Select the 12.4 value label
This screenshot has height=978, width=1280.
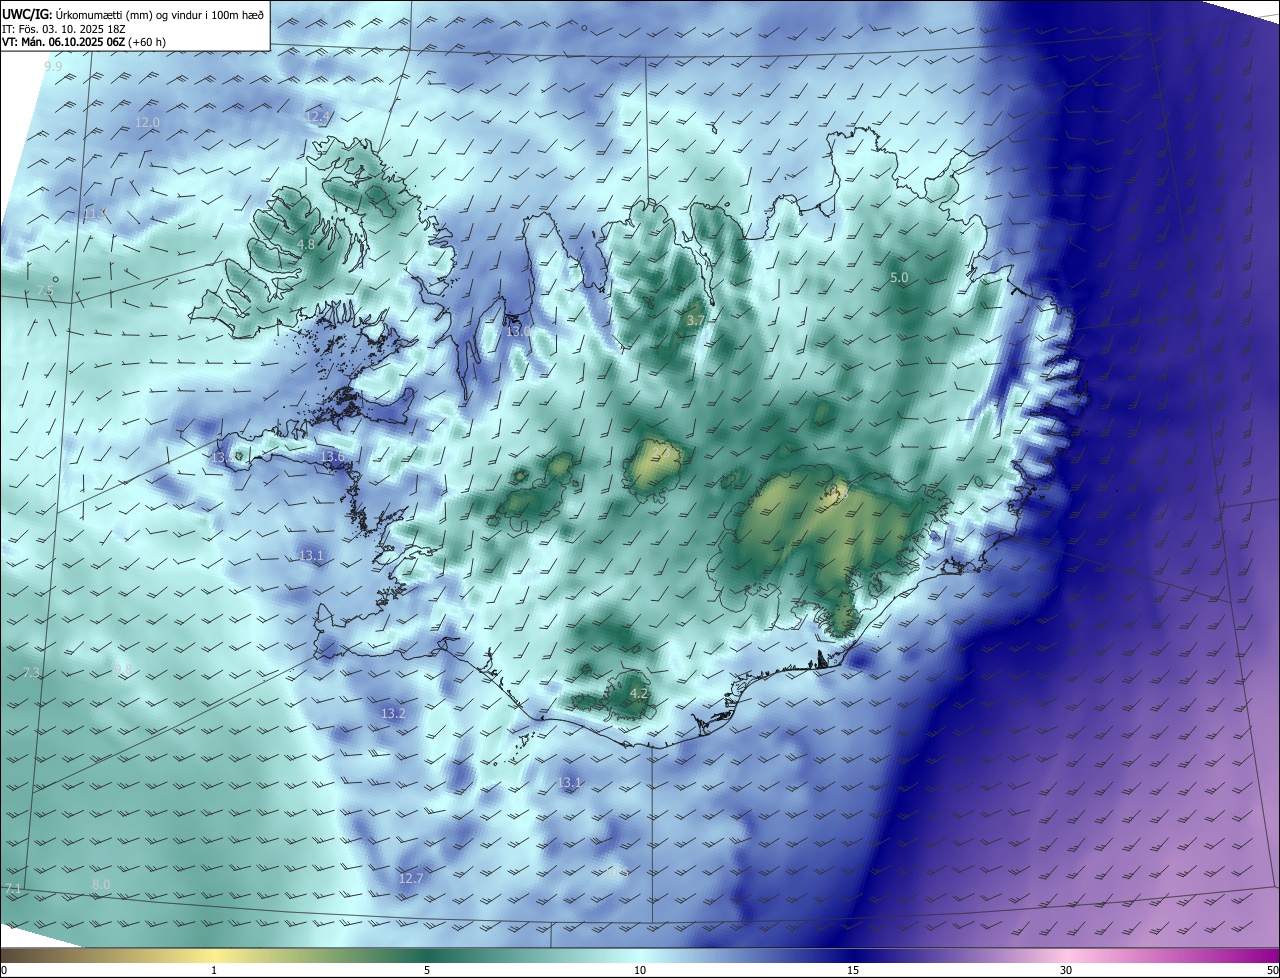pyautogui.click(x=317, y=117)
